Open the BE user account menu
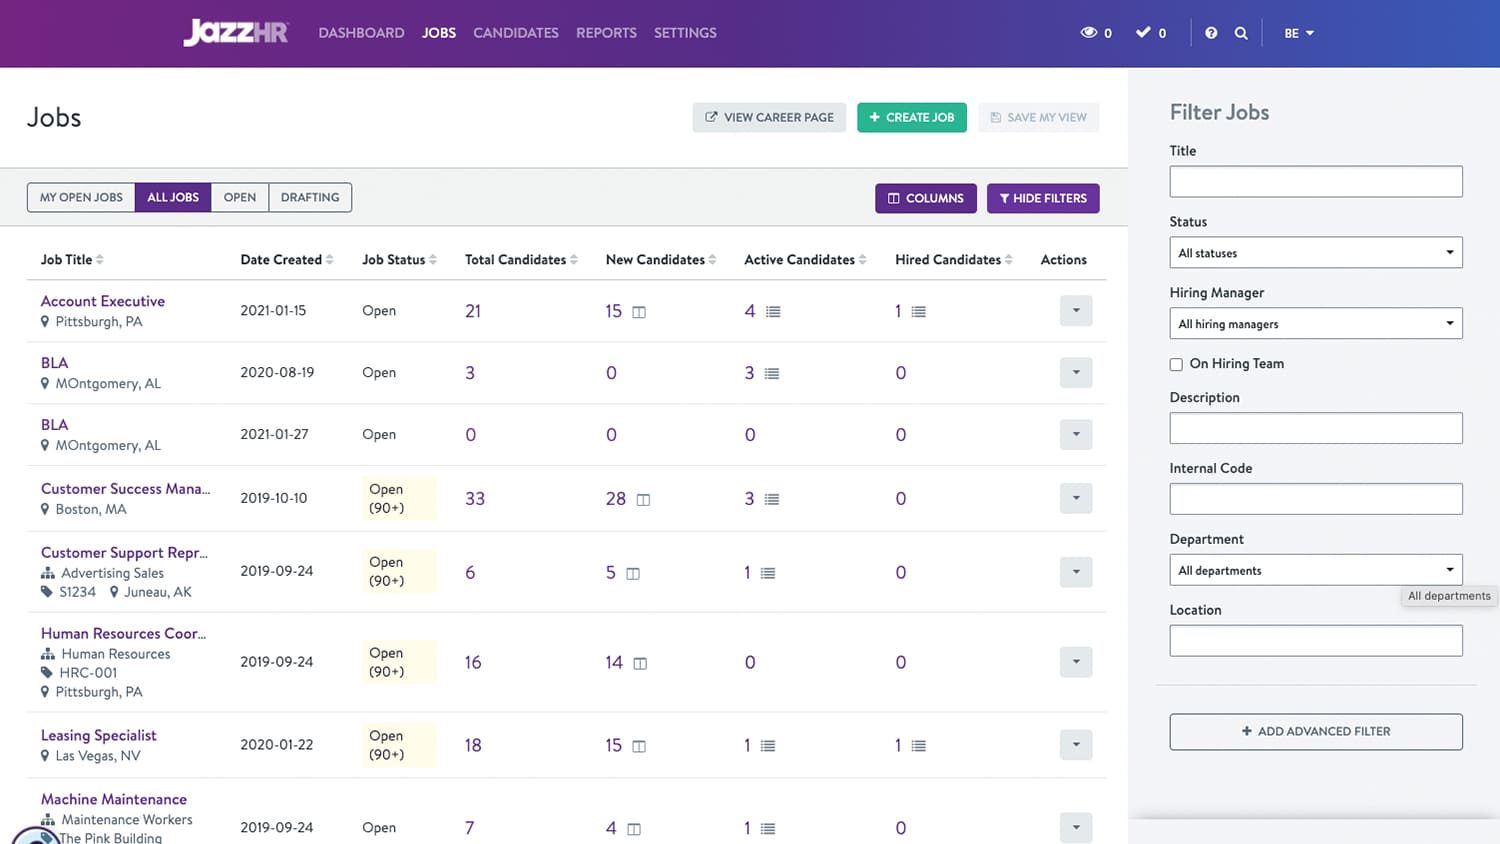This screenshot has height=844, width=1500. 1299,33
